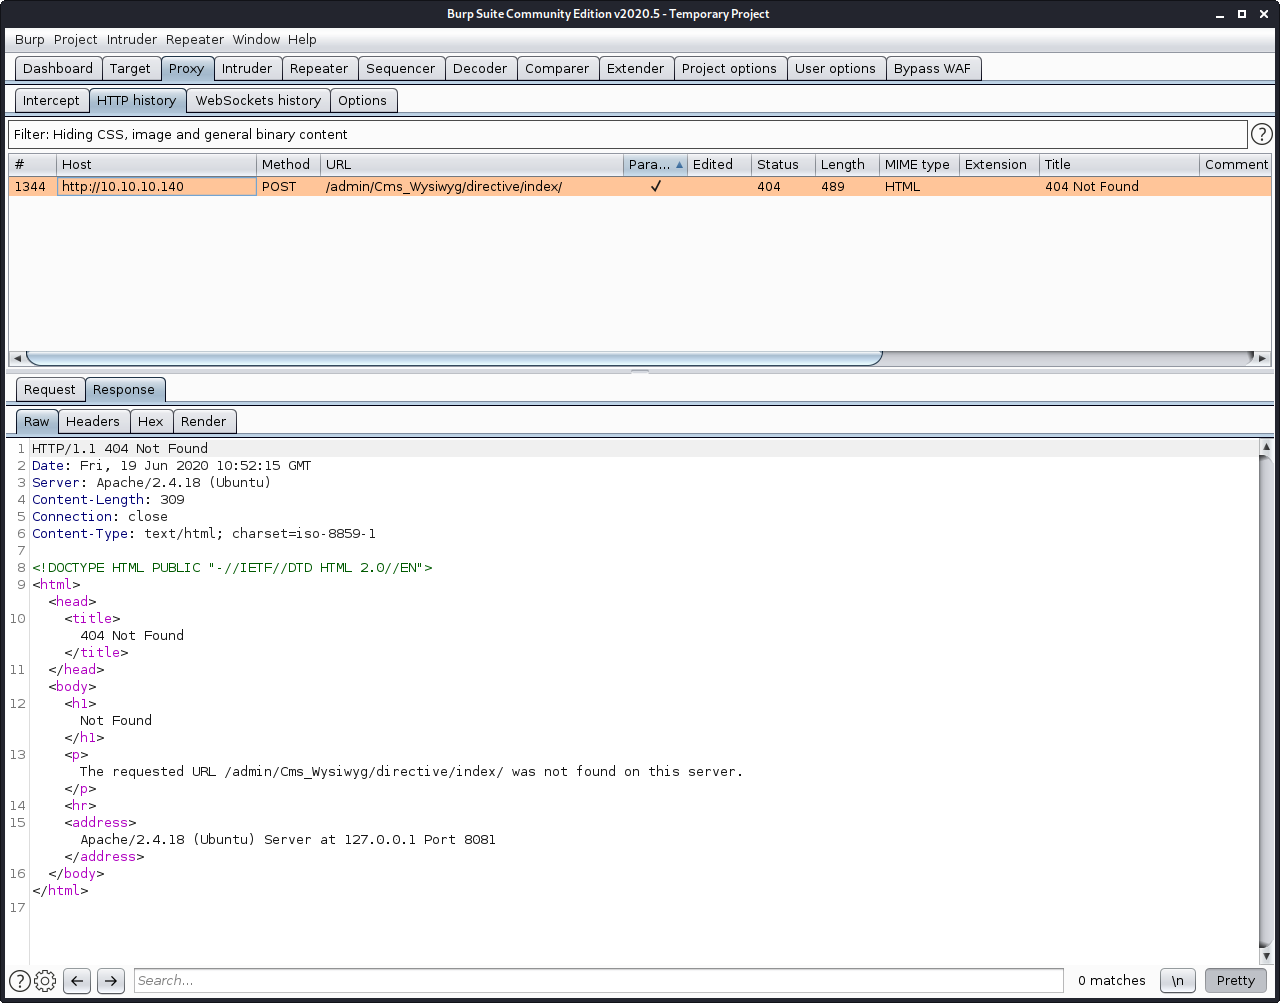Show the Response message tab

pos(124,390)
